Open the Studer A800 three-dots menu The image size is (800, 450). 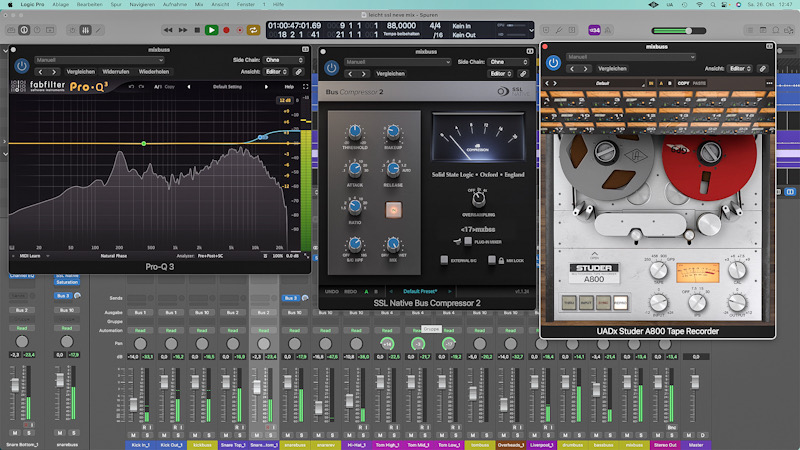pos(769,83)
